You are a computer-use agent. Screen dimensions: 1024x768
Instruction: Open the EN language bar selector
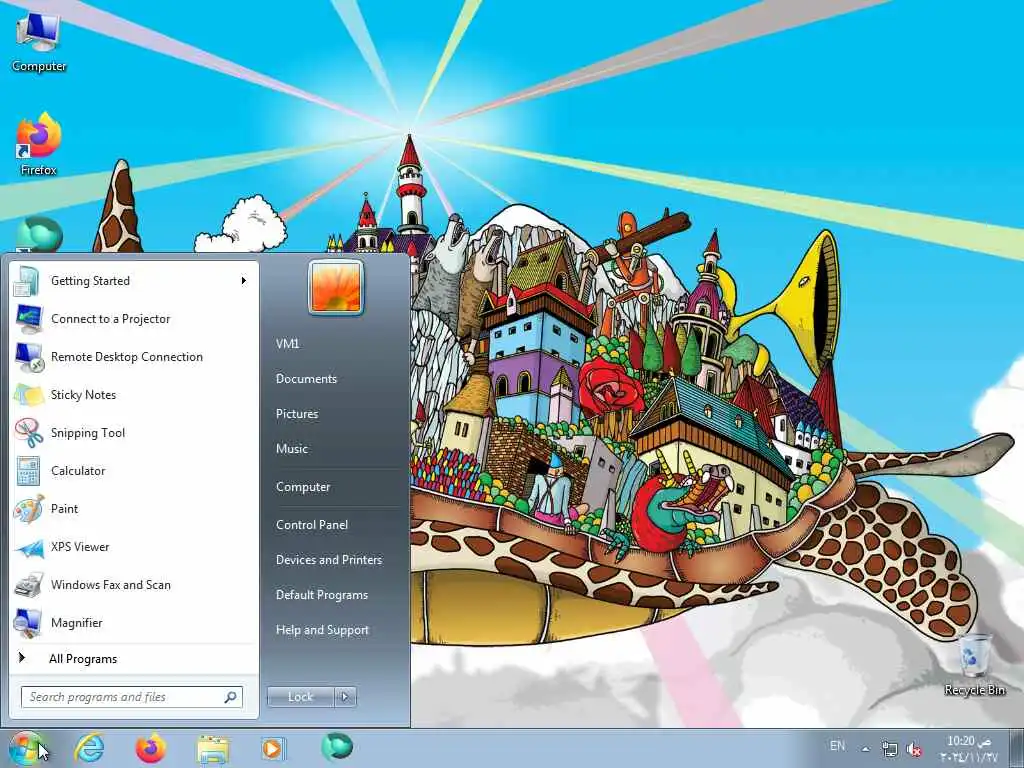(837, 745)
